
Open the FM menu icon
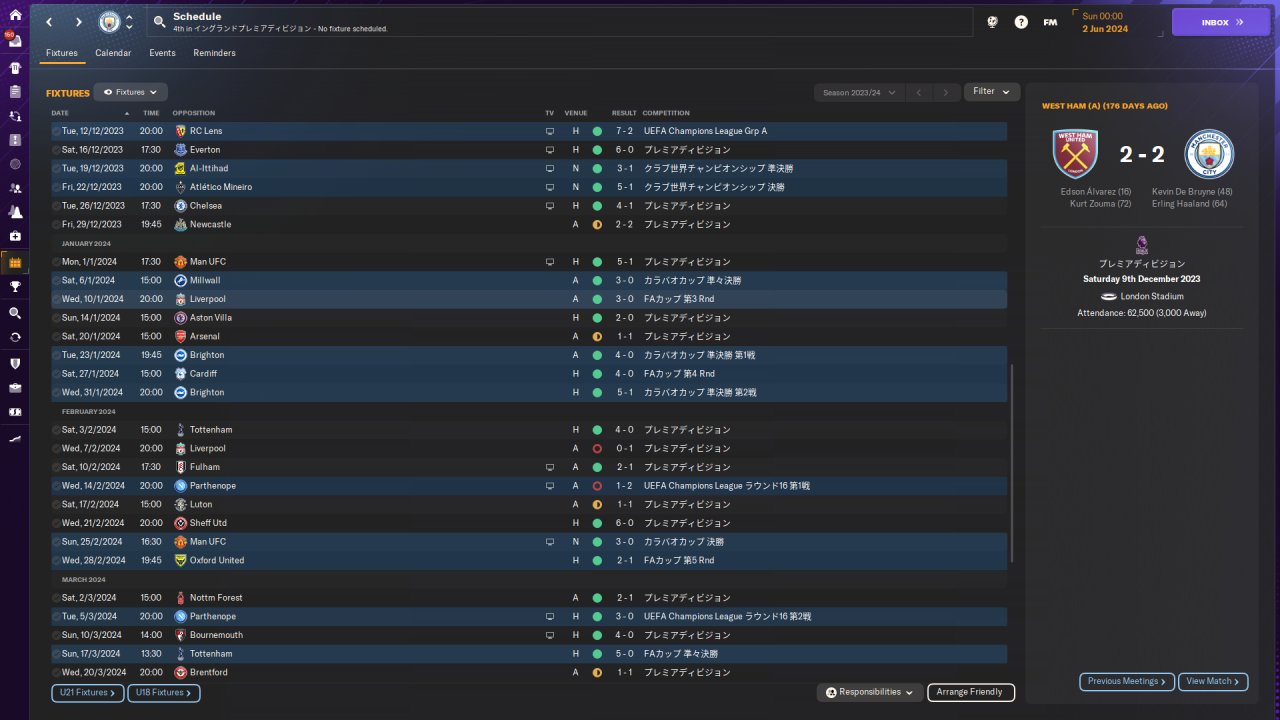point(1050,22)
